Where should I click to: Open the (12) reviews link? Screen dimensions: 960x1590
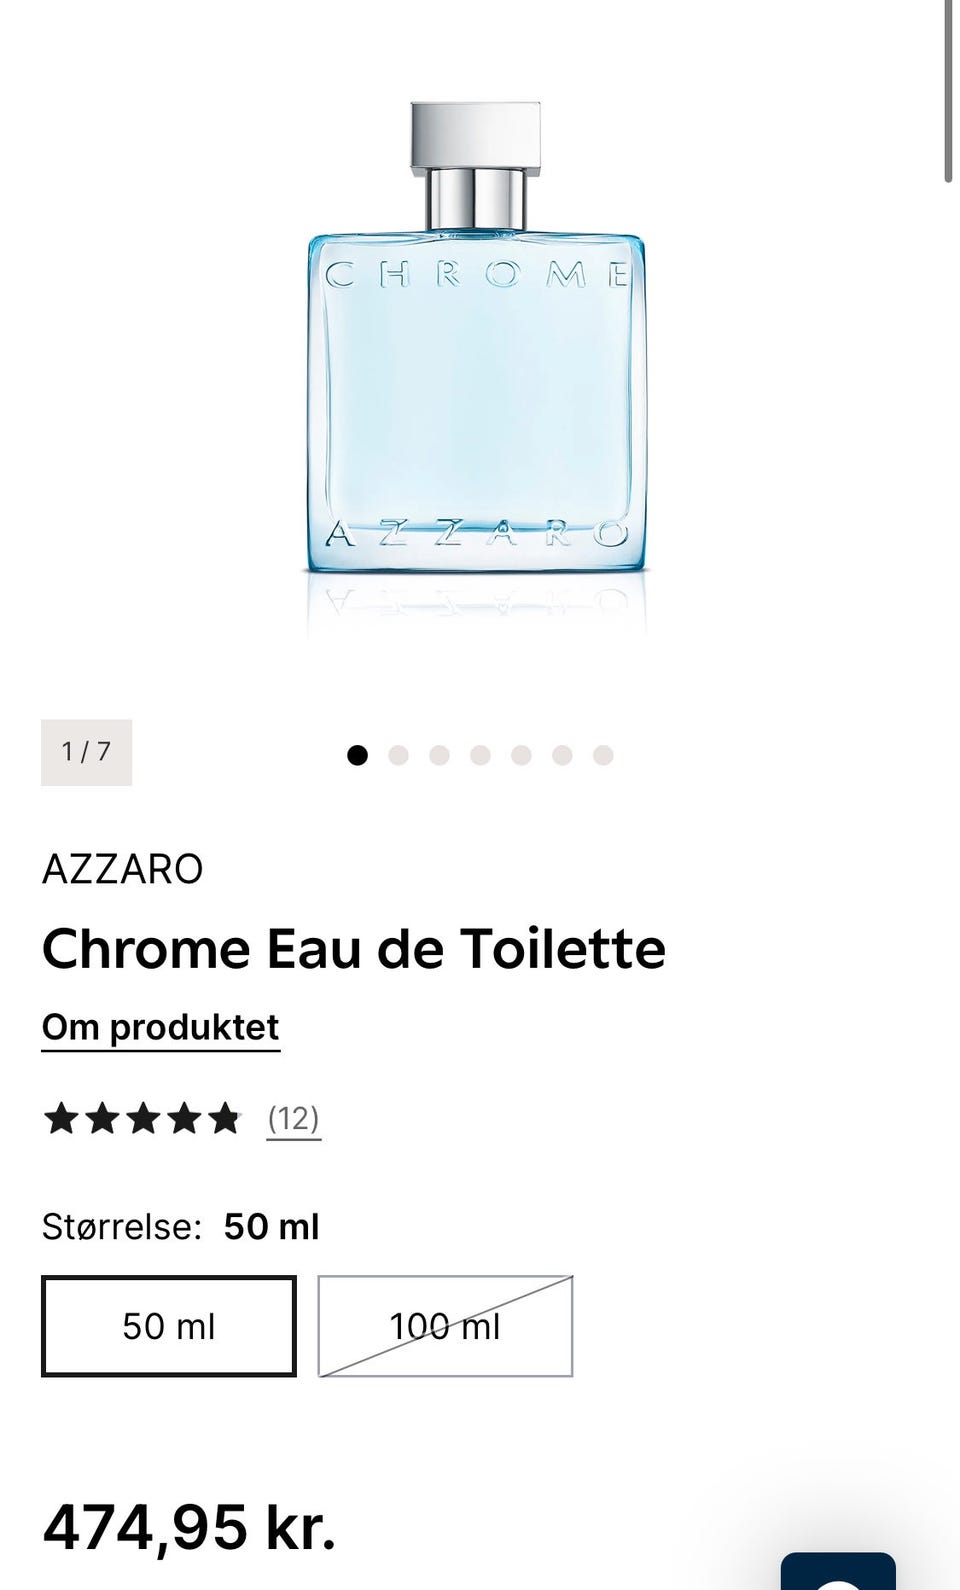(x=293, y=1118)
